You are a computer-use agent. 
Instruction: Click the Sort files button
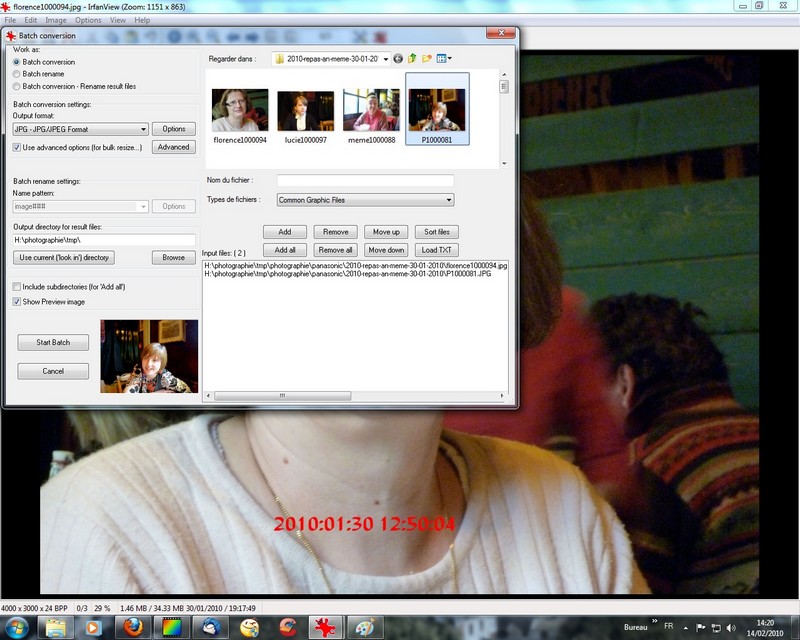(437, 232)
